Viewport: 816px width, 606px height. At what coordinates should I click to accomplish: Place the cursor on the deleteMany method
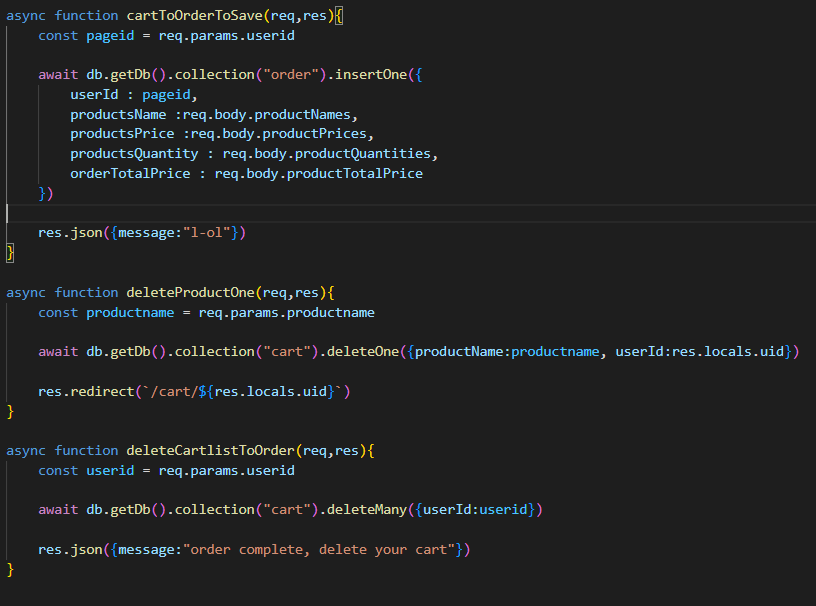[367, 510]
